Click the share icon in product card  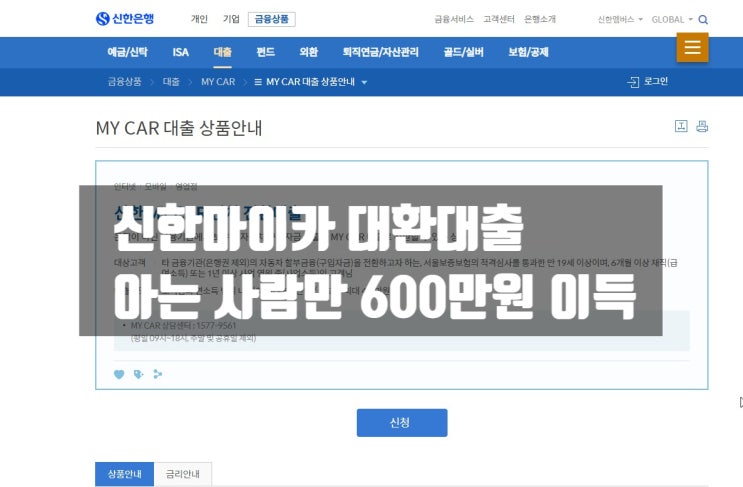click(x=158, y=374)
